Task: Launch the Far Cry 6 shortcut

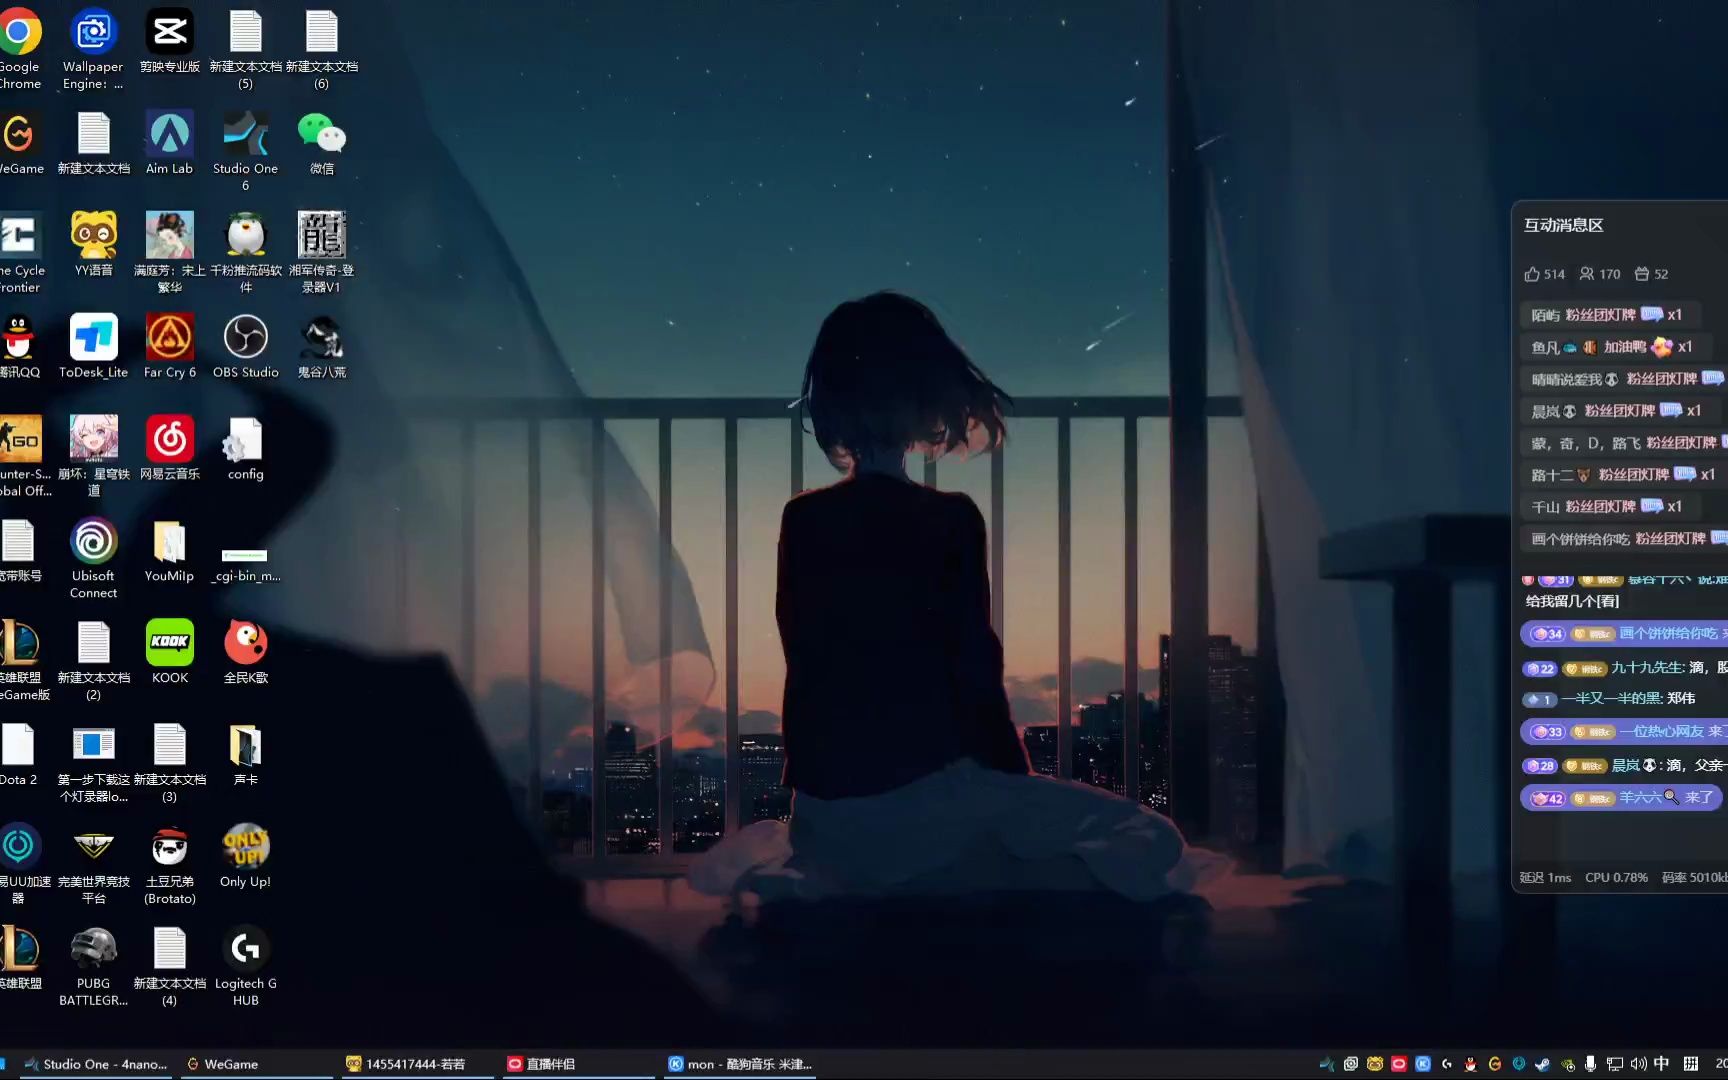Action: coord(170,347)
